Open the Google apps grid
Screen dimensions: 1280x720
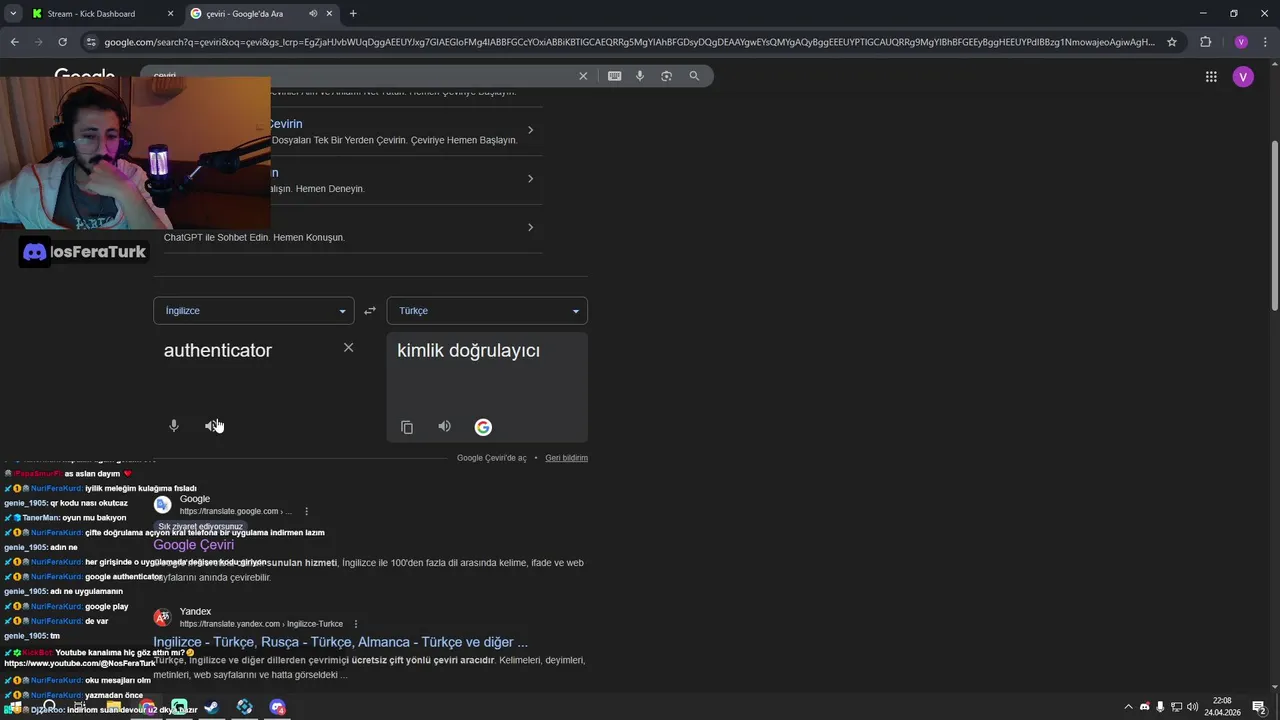pos(1211,77)
